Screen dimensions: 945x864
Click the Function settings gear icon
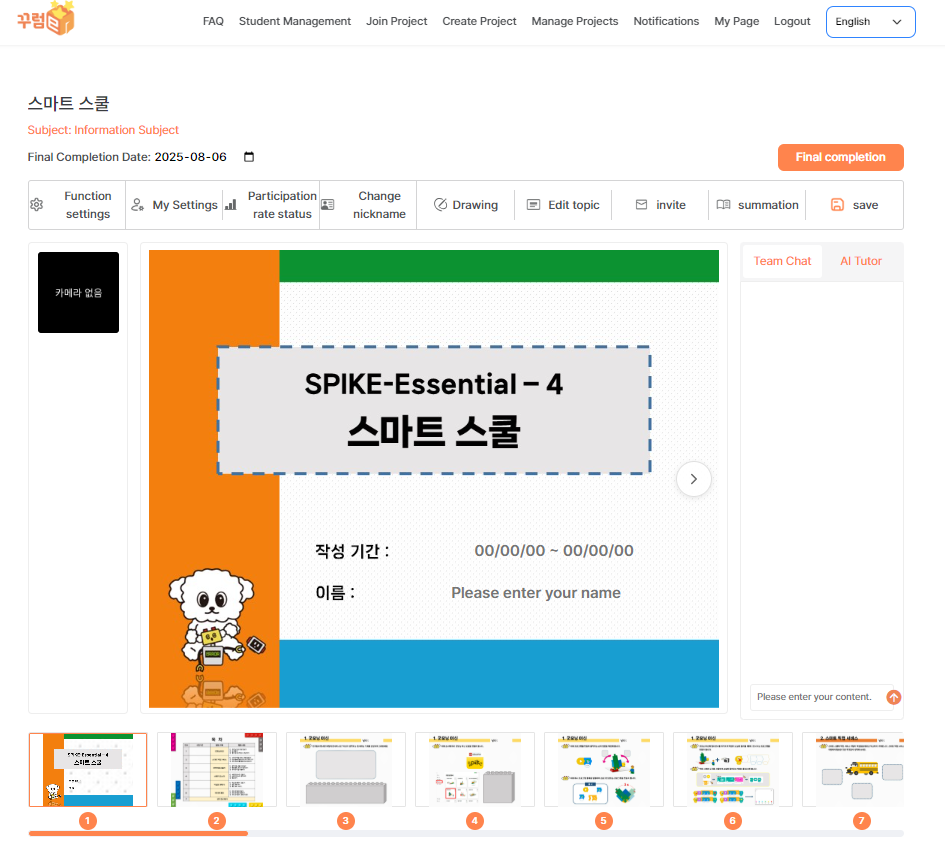37,205
